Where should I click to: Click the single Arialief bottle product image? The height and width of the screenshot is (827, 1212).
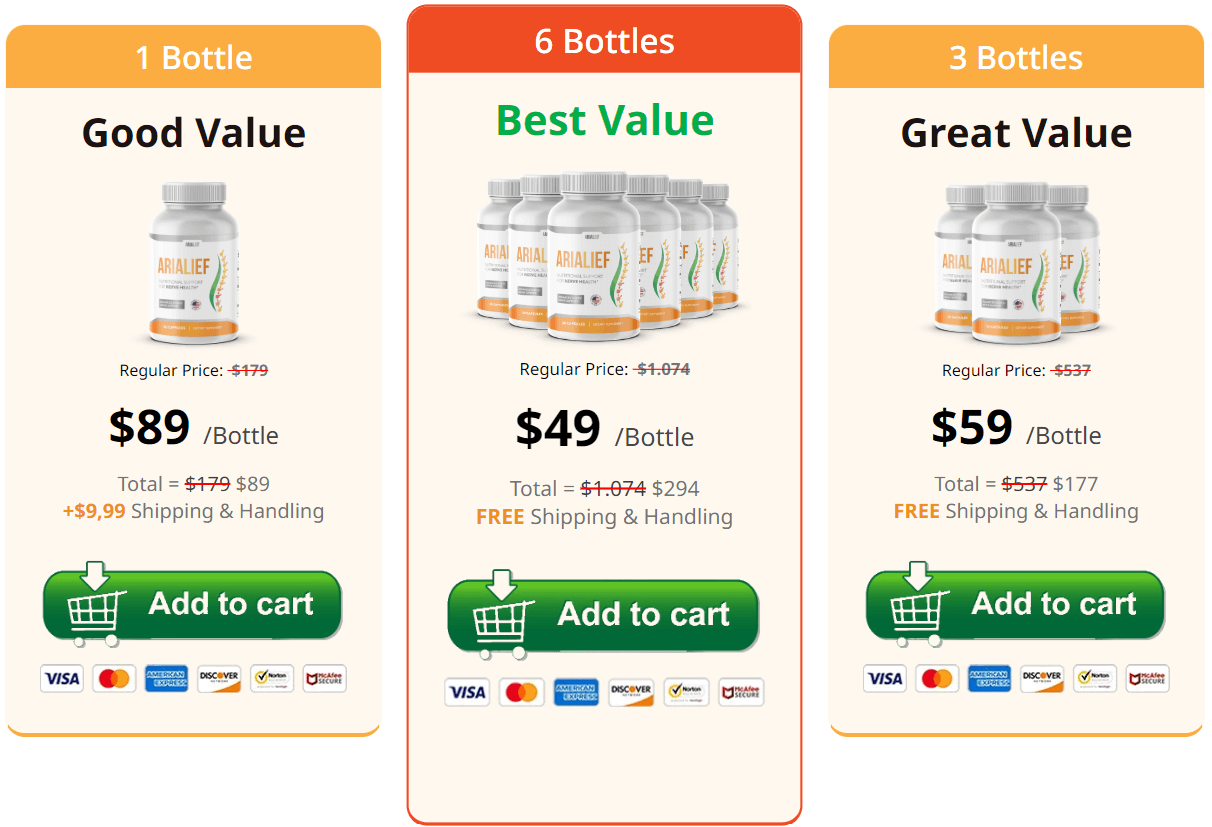(x=193, y=260)
